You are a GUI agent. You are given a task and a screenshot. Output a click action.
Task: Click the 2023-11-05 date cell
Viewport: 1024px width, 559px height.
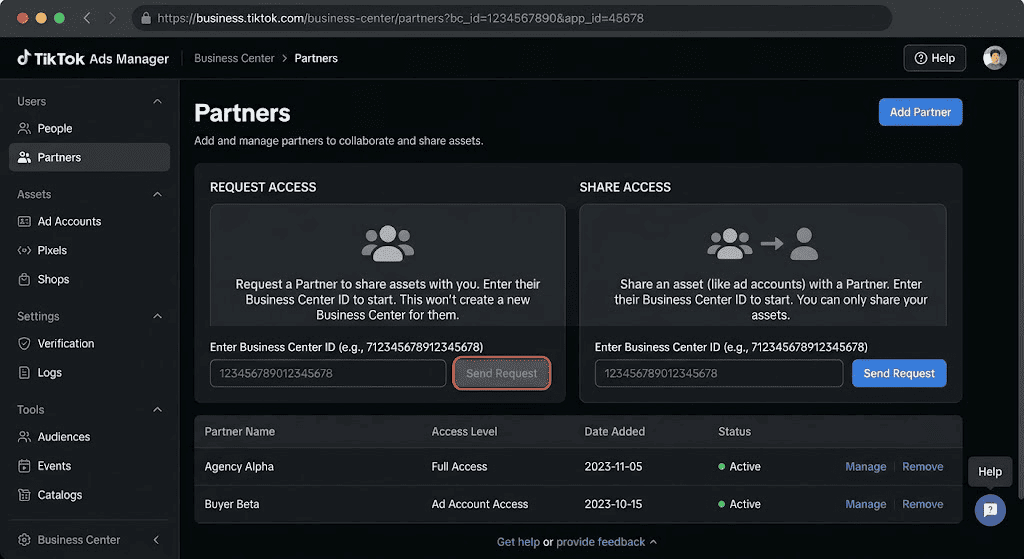613,466
